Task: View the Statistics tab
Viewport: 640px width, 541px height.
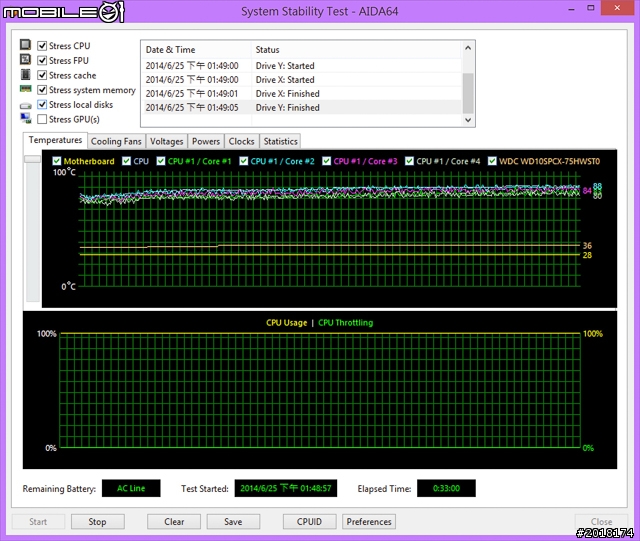Action: (280, 141)
